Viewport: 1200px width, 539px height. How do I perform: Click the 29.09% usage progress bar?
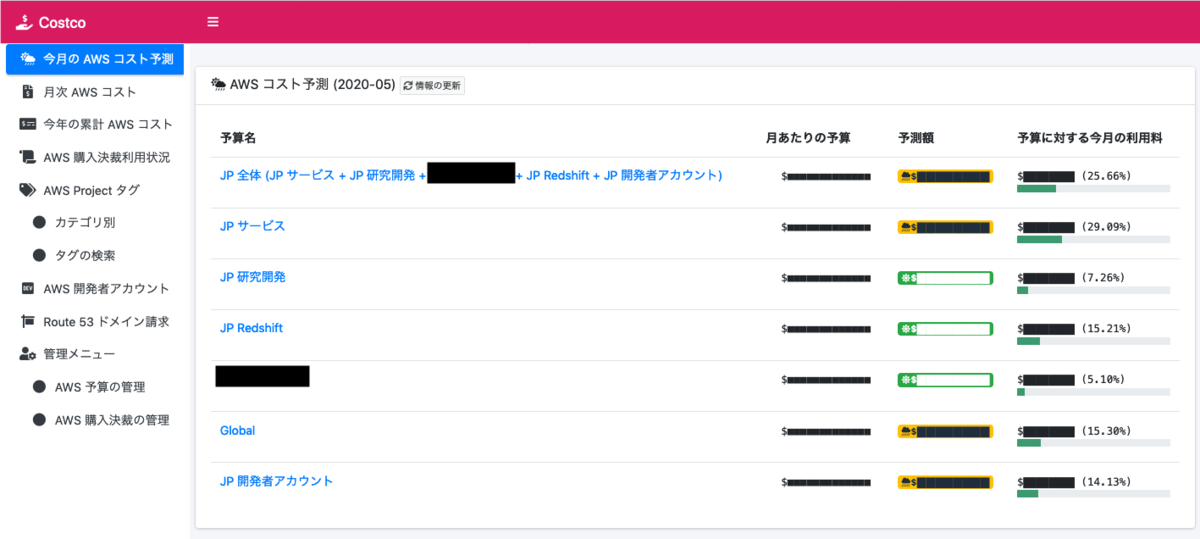pos(1093,239)
